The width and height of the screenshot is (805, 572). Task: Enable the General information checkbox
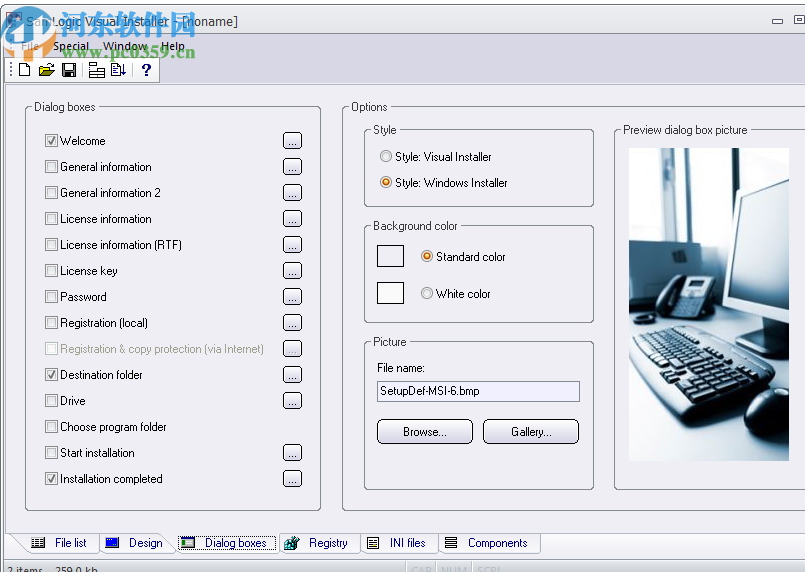point(51,167)
